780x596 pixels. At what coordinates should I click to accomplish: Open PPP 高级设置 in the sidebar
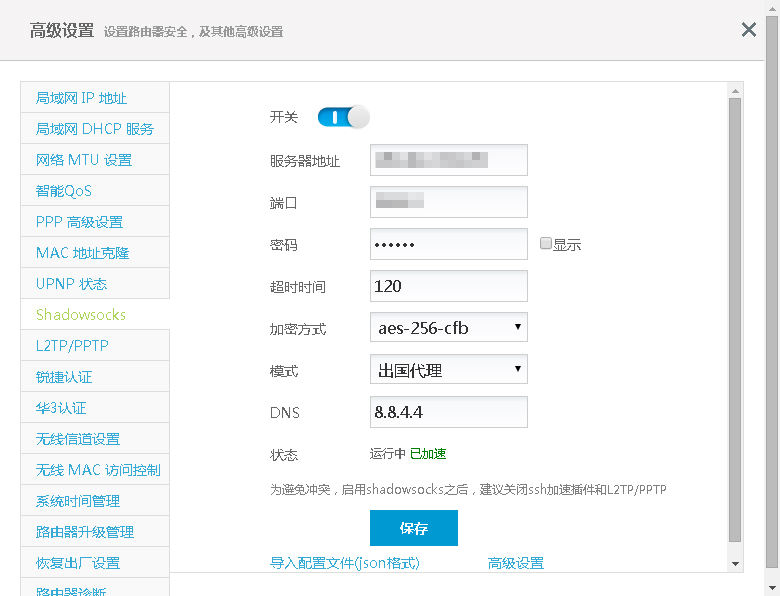click(95, 221)
